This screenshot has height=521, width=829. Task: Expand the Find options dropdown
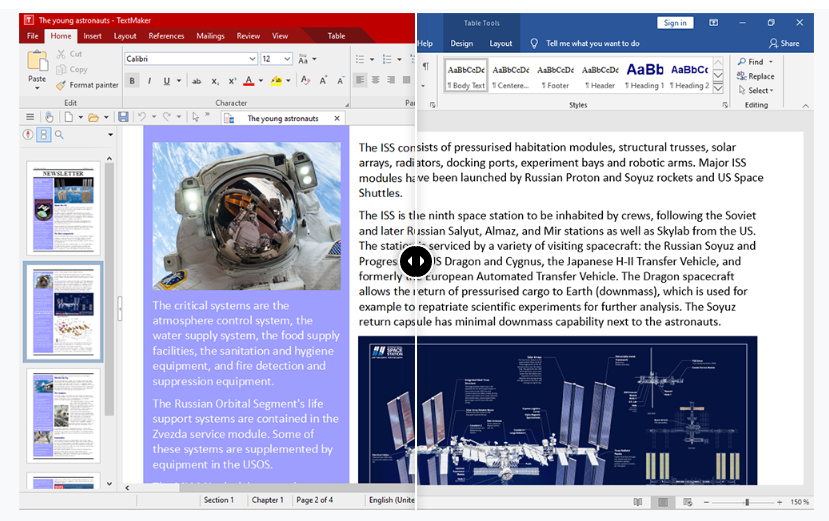tap(769, 62)
